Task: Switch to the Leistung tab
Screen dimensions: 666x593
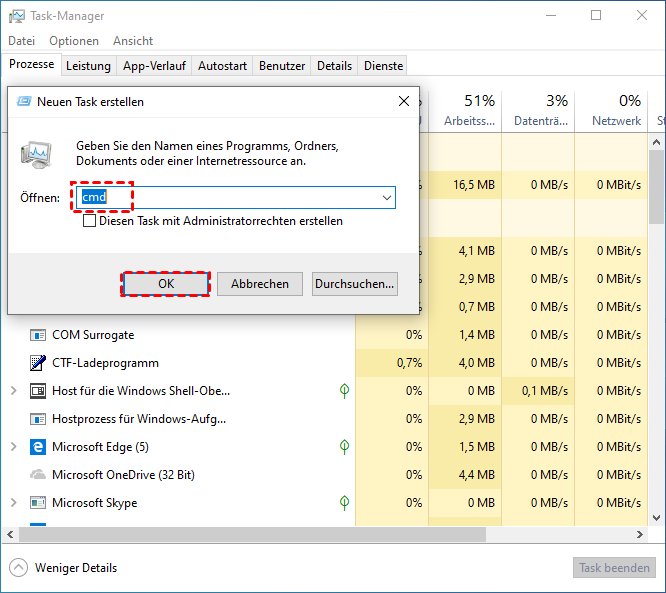Action: pyautogui.click(x=88, y=66)
